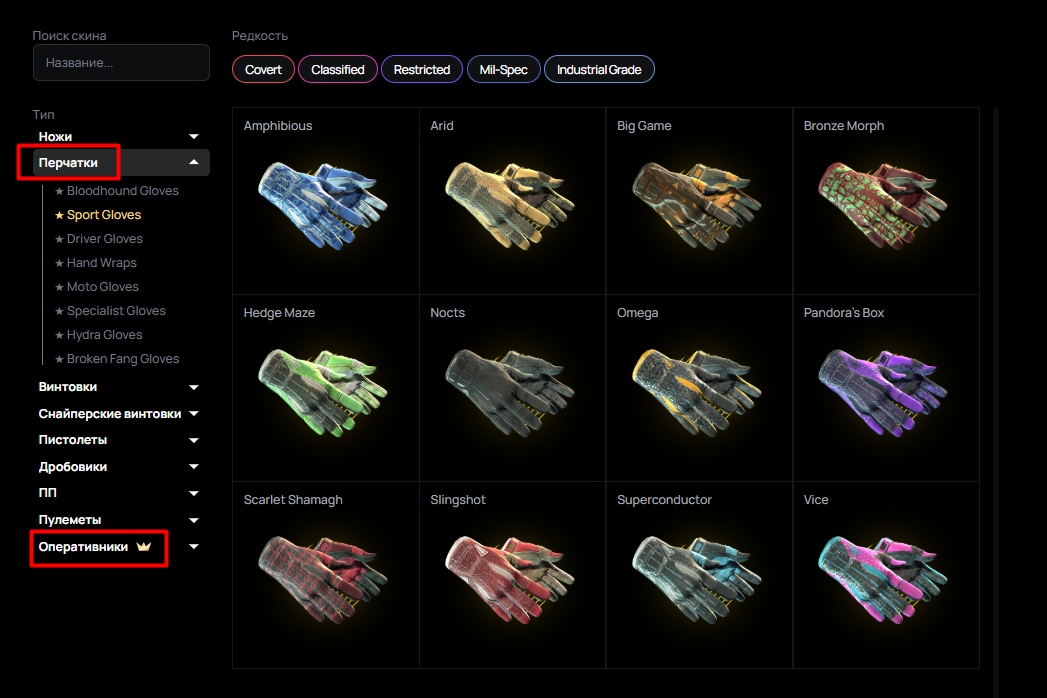Image resolution: width=1047 pixels, height=698 pixels.
Task: Click the Ножи category label
Action: (55, 136)
